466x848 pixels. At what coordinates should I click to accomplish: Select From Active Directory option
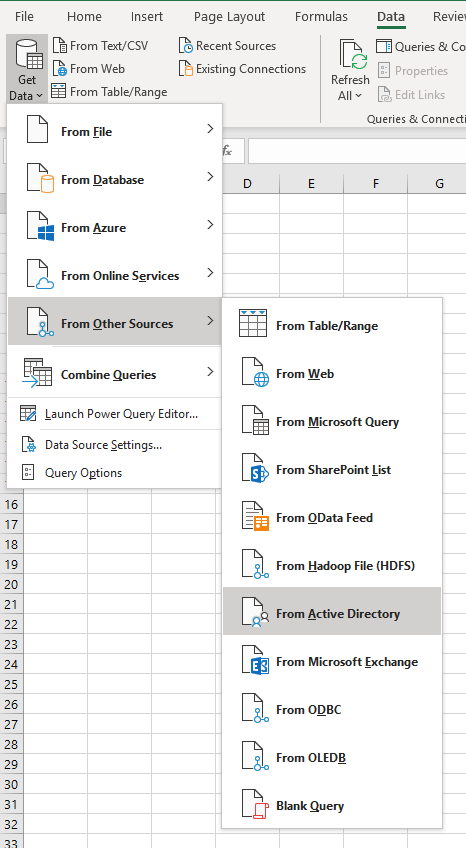click(332, 611)
